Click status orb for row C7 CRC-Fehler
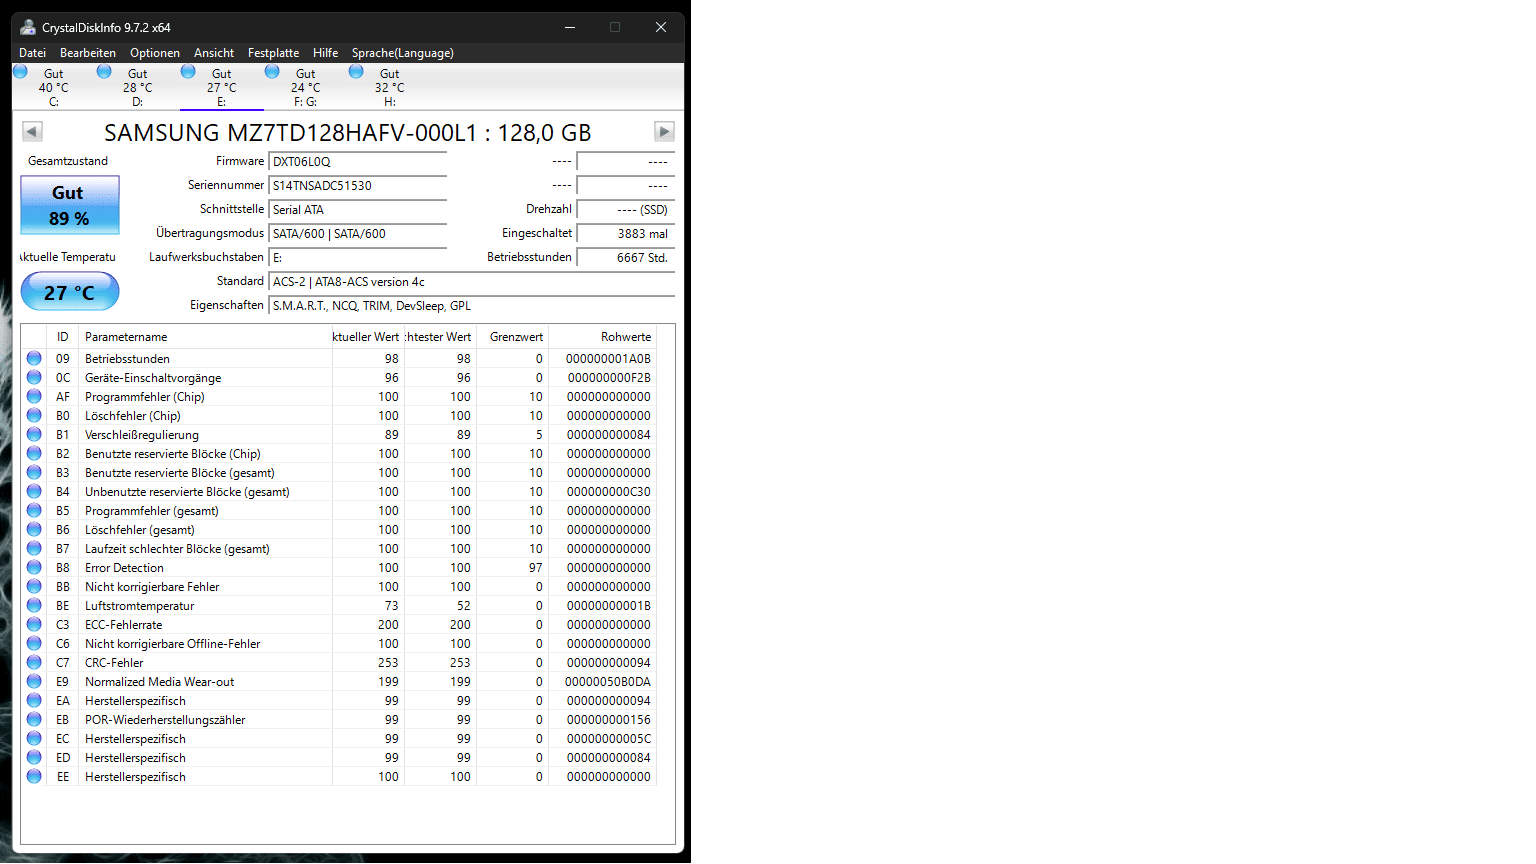This screenshot has height=864, width=1536. pyautogui.click(x=34, y=662)
